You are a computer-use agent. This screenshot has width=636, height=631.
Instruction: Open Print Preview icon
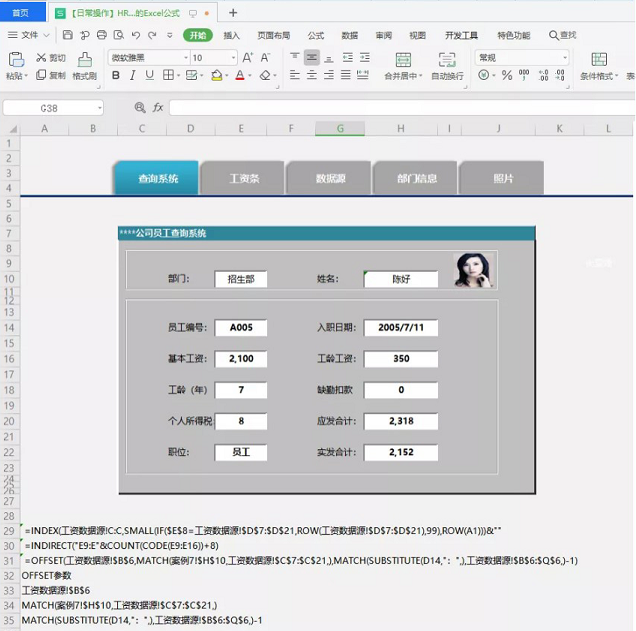click(118, 35)
